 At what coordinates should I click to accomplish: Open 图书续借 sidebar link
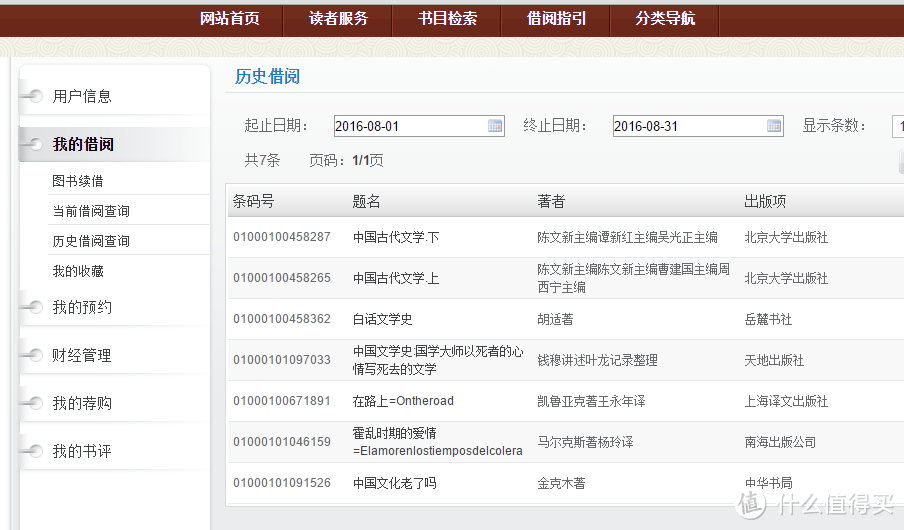tap(78, 181)
